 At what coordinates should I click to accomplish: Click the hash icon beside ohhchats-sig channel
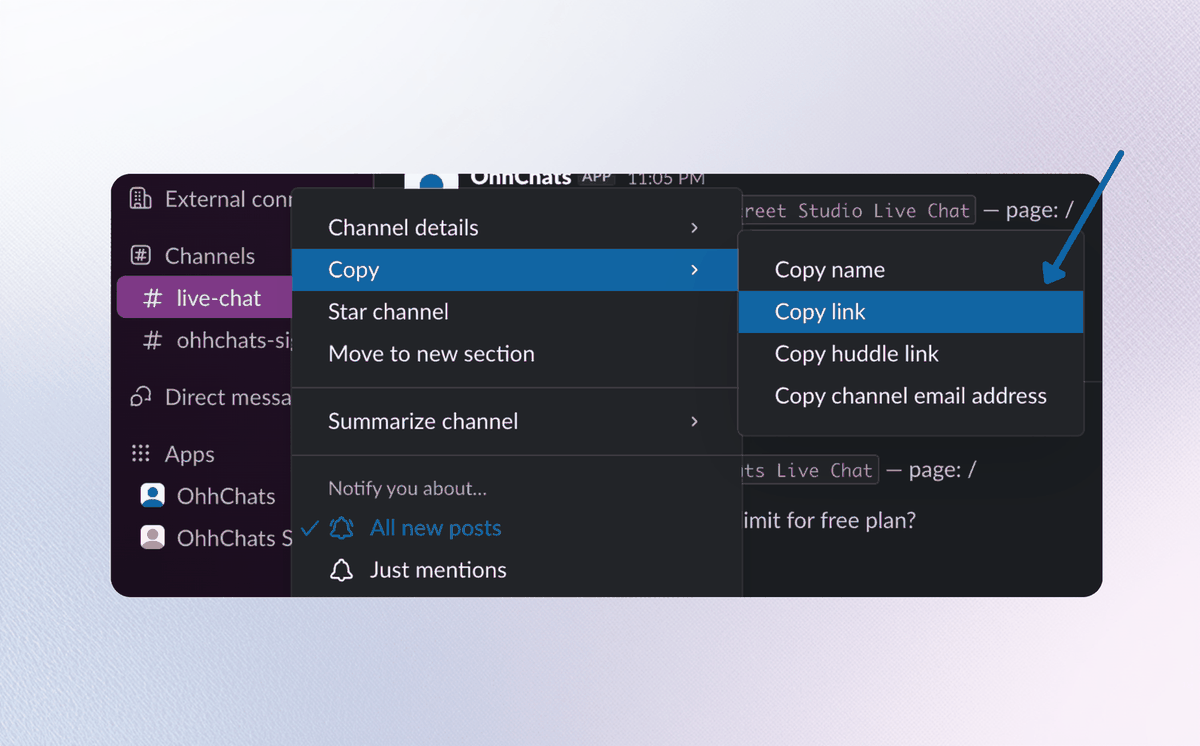pyautogui.click(x=152, y=340)
